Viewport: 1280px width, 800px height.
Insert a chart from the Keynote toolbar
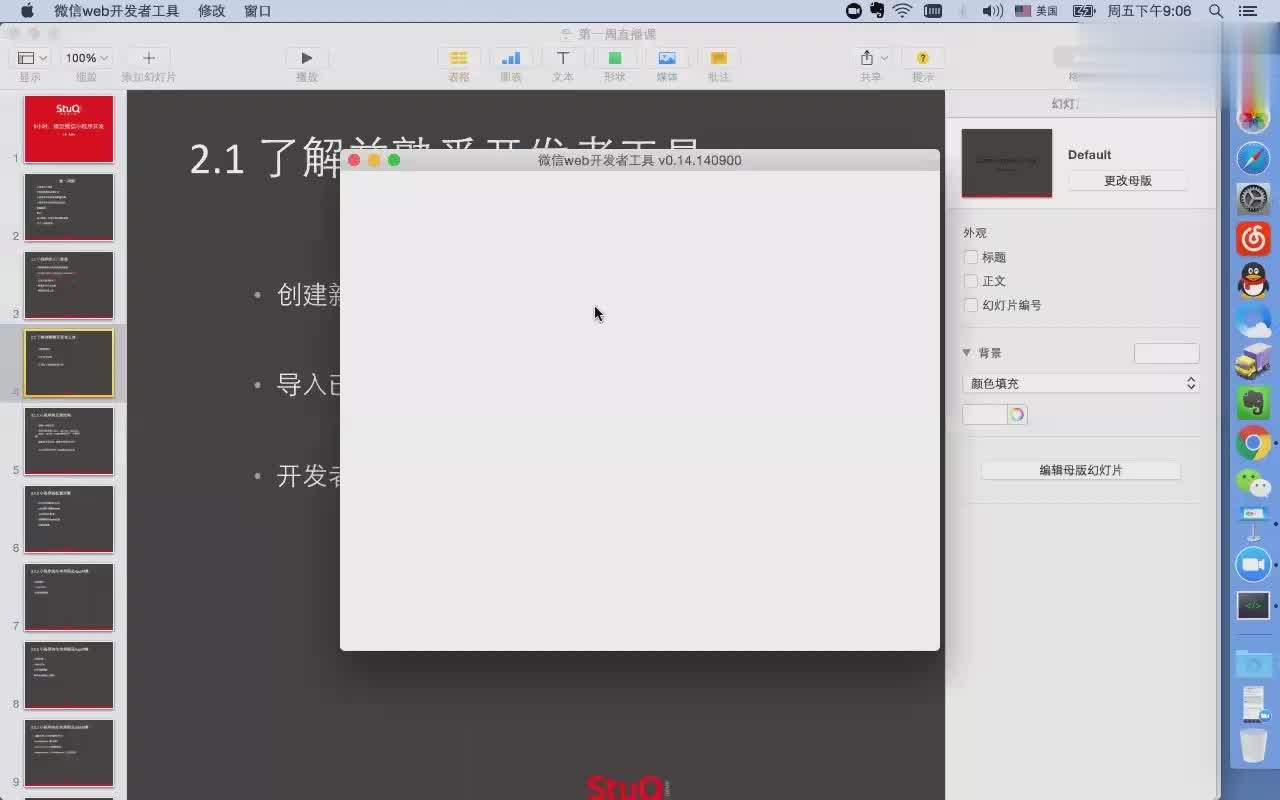pyautogui.click(x=511, y=58)
